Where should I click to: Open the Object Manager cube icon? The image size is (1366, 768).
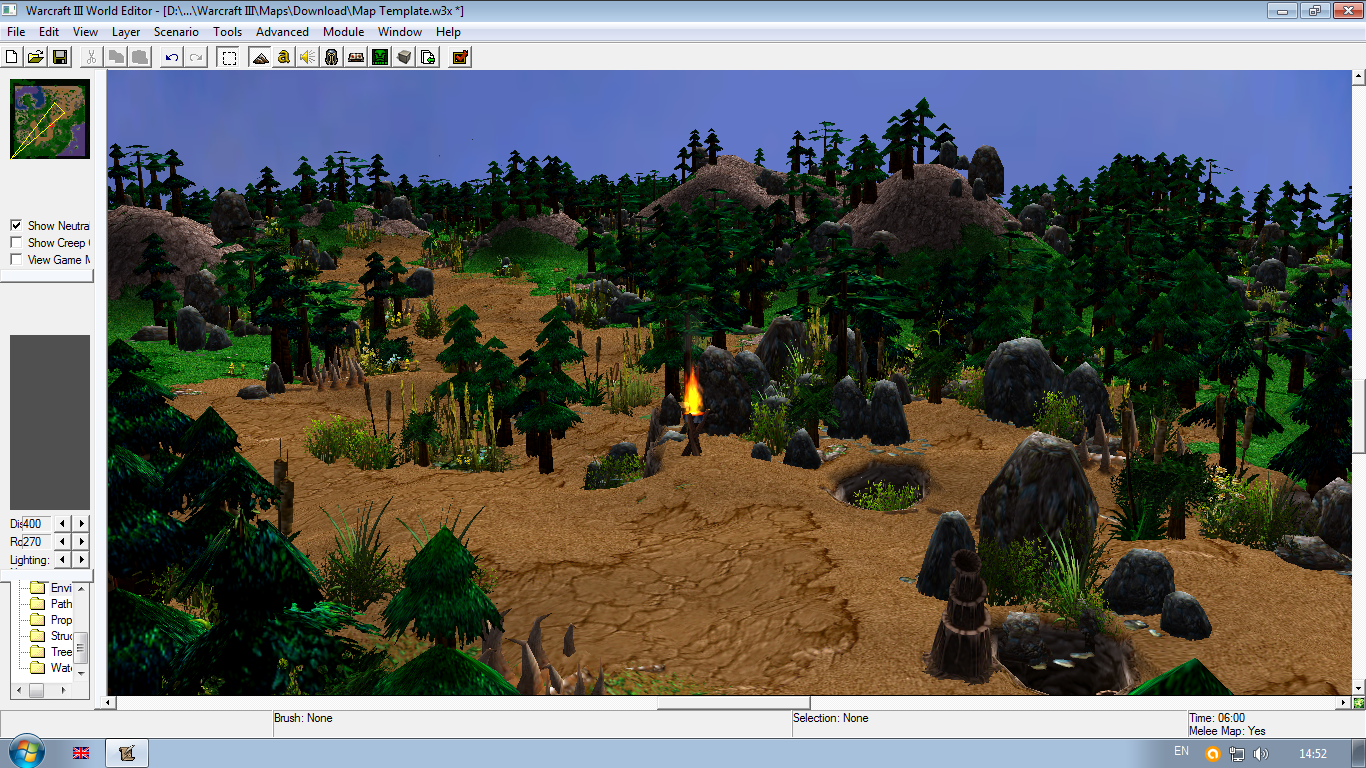pyautogui.click(x=404, y=57)
